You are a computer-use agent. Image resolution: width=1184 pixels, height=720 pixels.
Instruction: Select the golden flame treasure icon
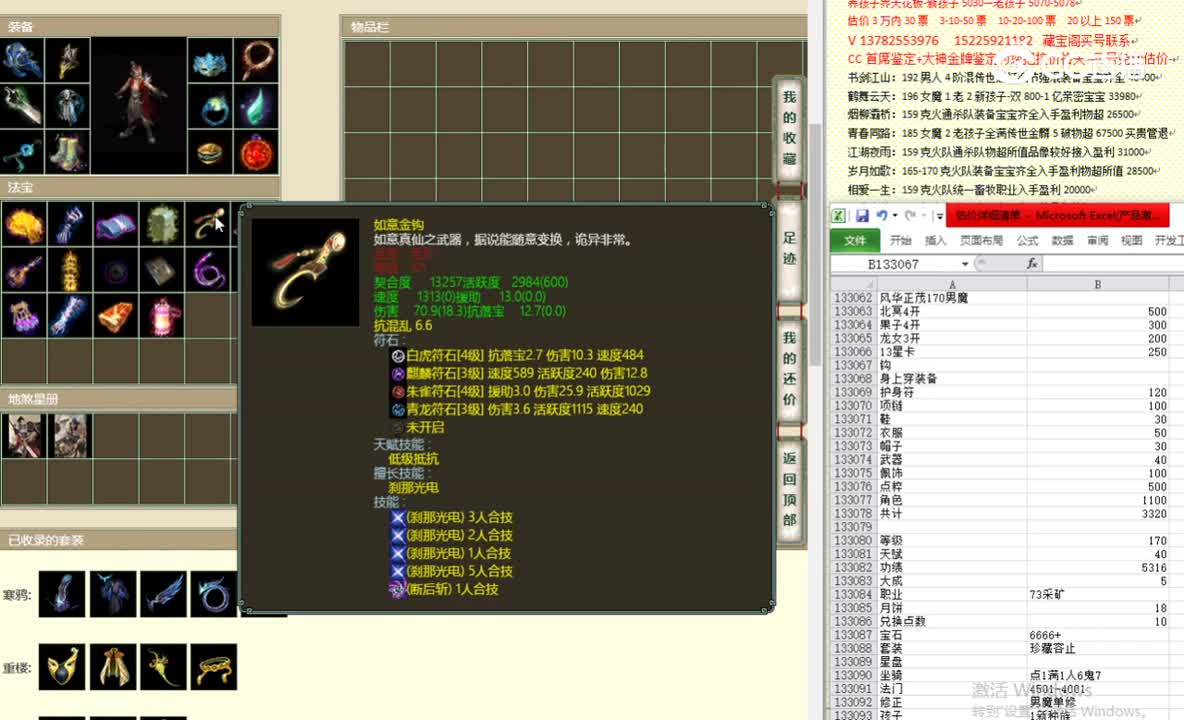click(23, 224)
